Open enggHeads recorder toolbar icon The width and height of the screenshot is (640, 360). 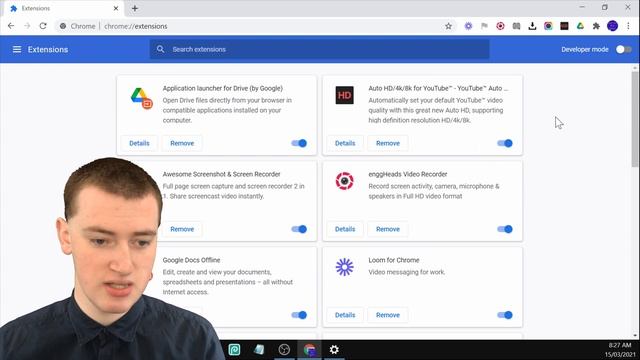(500, 26)
